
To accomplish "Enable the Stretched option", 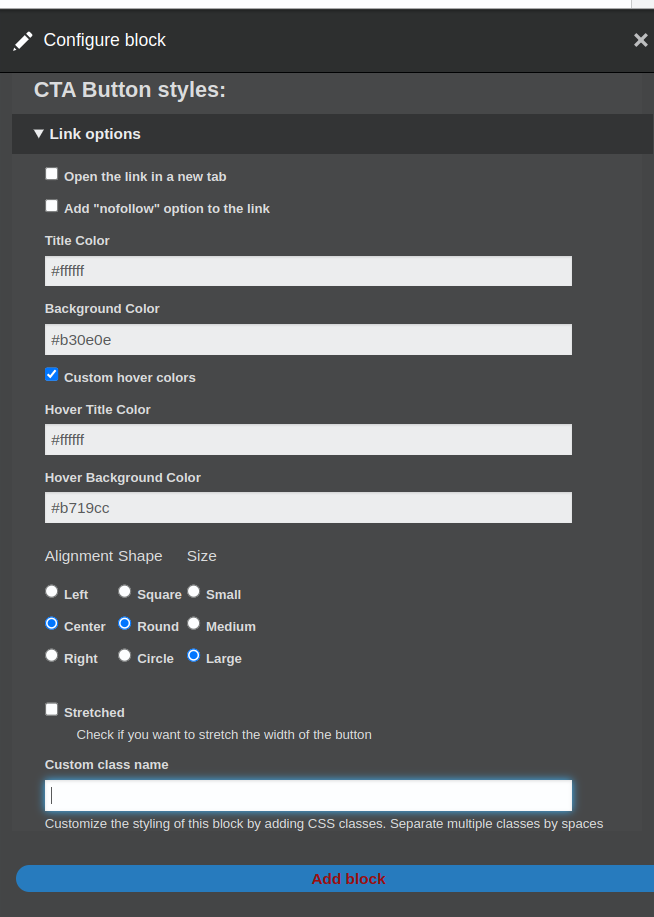I will (x=51, y=708).
